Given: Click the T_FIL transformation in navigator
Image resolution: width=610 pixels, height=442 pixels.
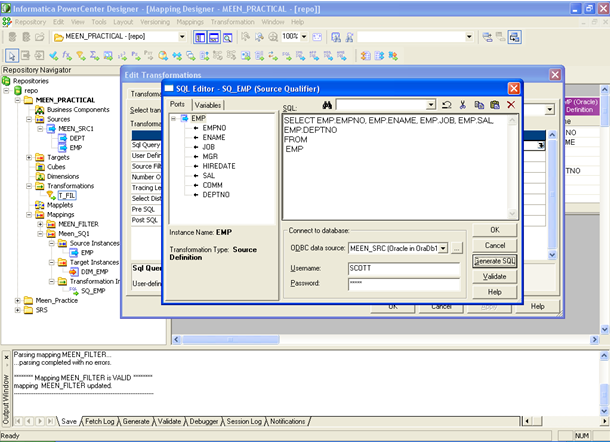Looking at the screenshot, I should (67, 195).
